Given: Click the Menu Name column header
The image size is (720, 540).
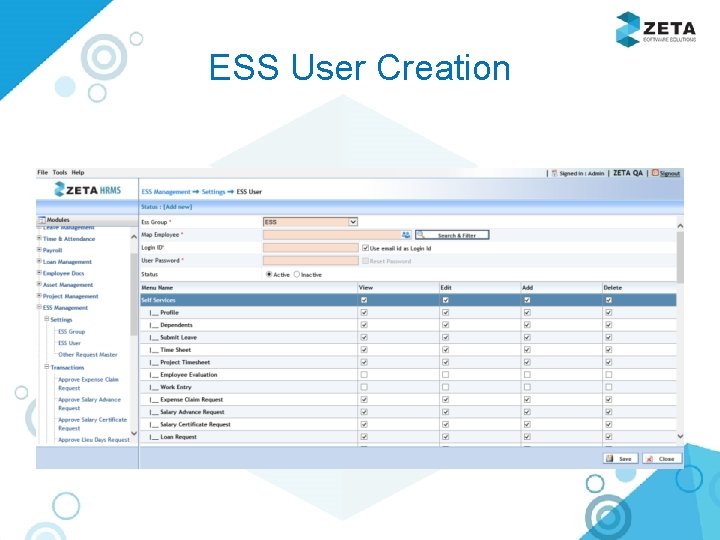Looking at the screenshot, I should pyautogui.click(x=157, y=287).
